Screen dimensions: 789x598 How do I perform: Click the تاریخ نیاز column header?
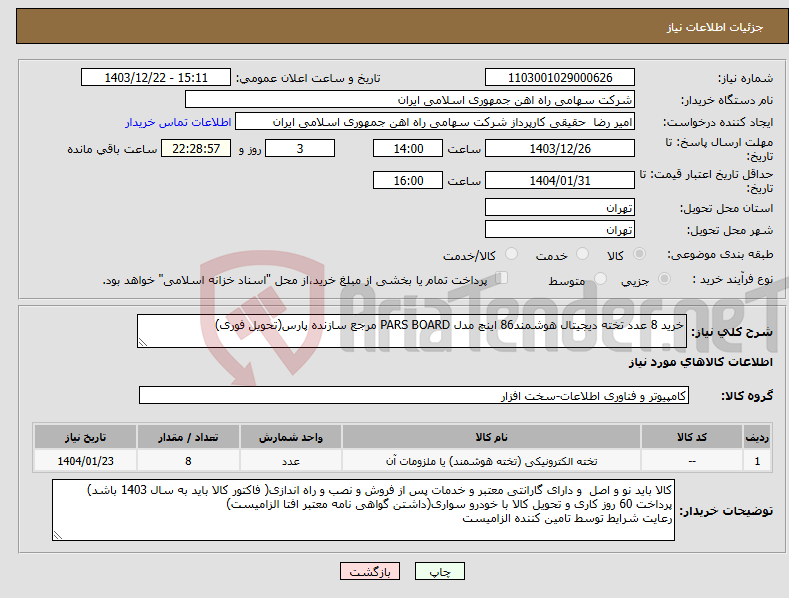point(86,437)
